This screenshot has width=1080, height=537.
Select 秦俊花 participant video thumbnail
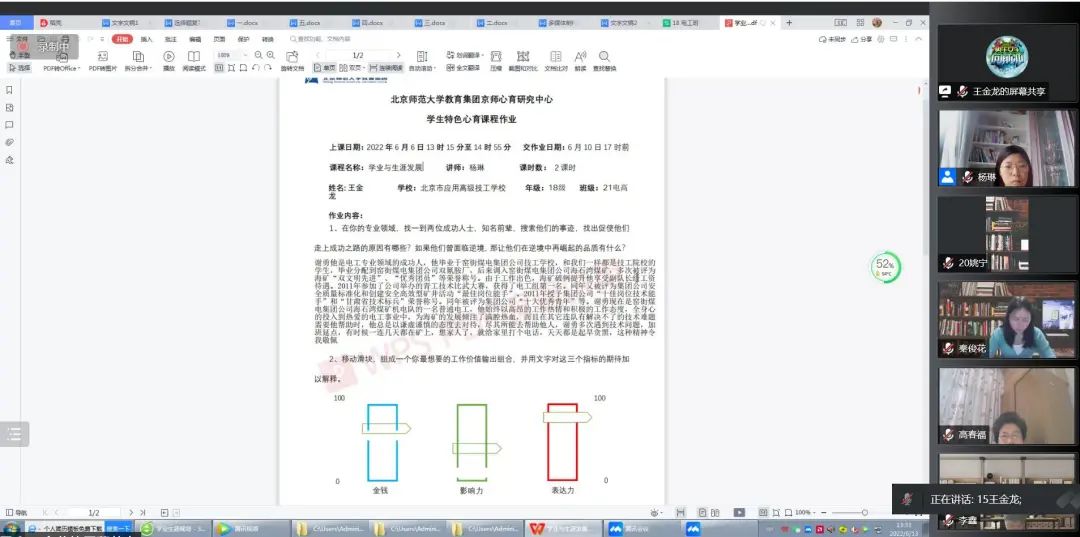[x=1006, y=319]
